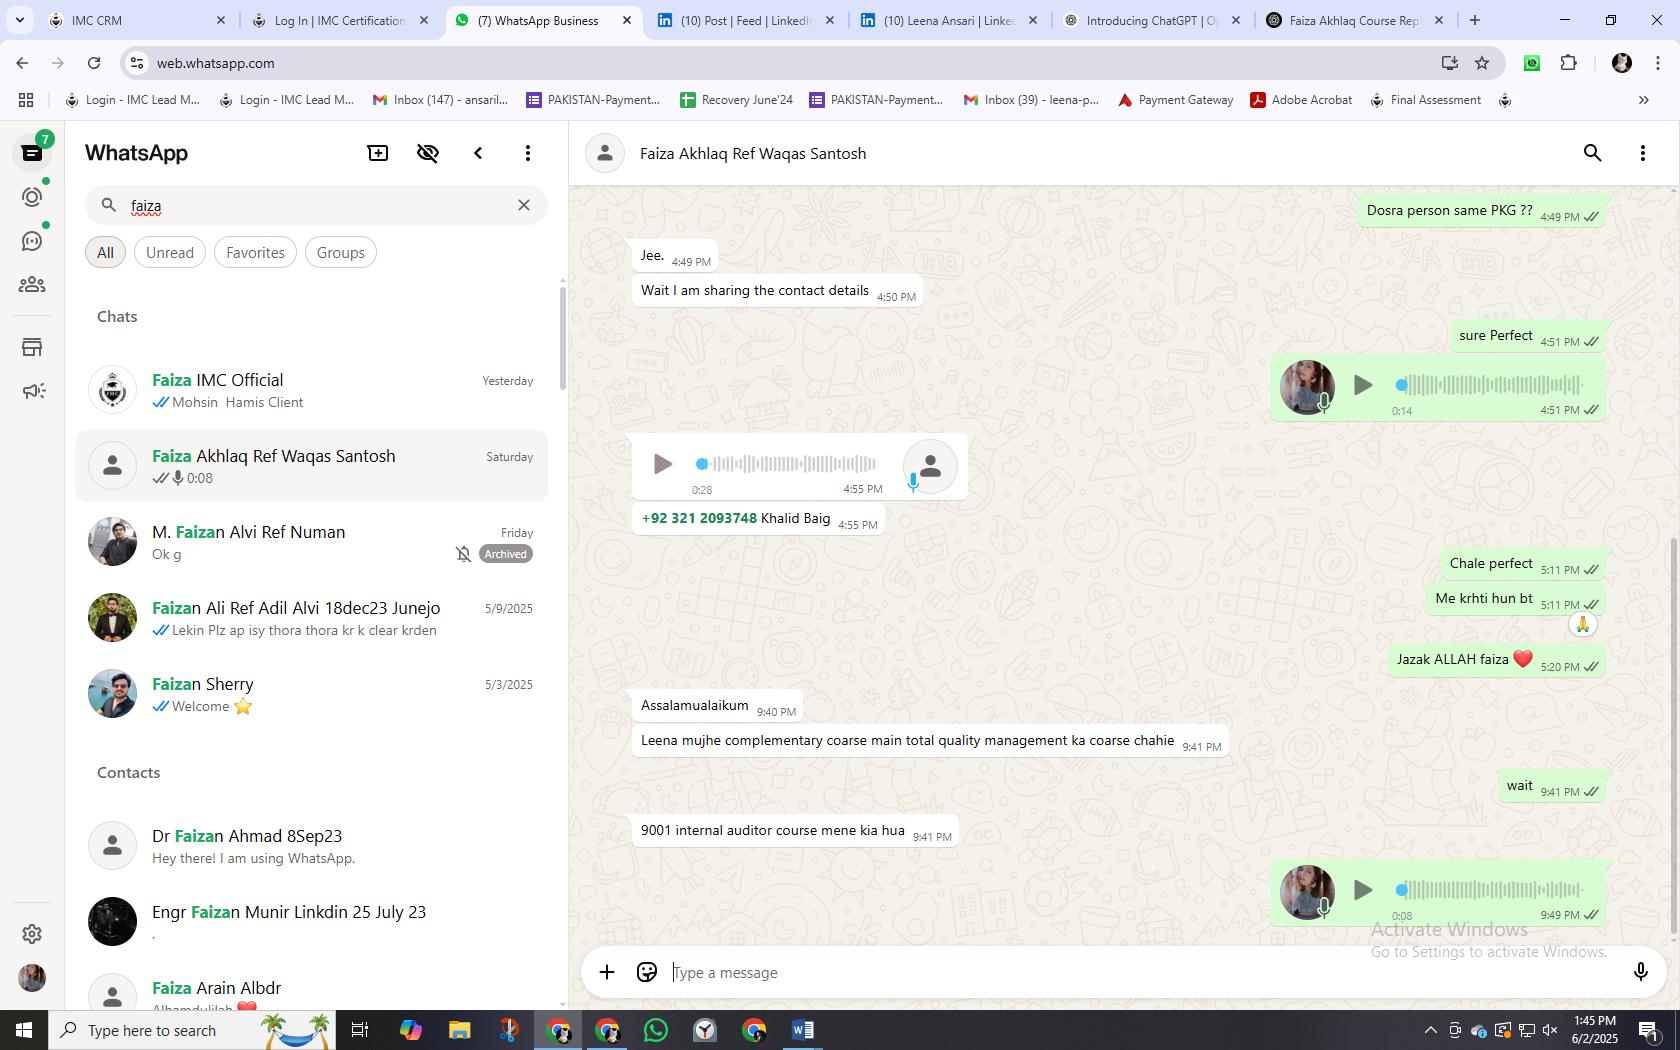Open the Communities icon in sidebar
The width and height of the screenshot is (1680, 1050).
32,285
